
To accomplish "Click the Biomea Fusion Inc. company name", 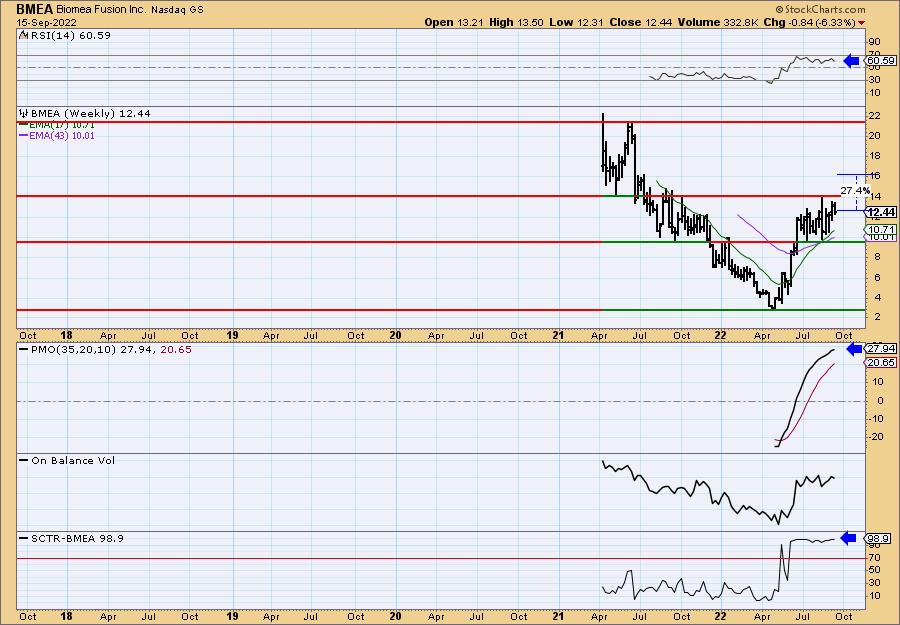I will tap(102, 10).
